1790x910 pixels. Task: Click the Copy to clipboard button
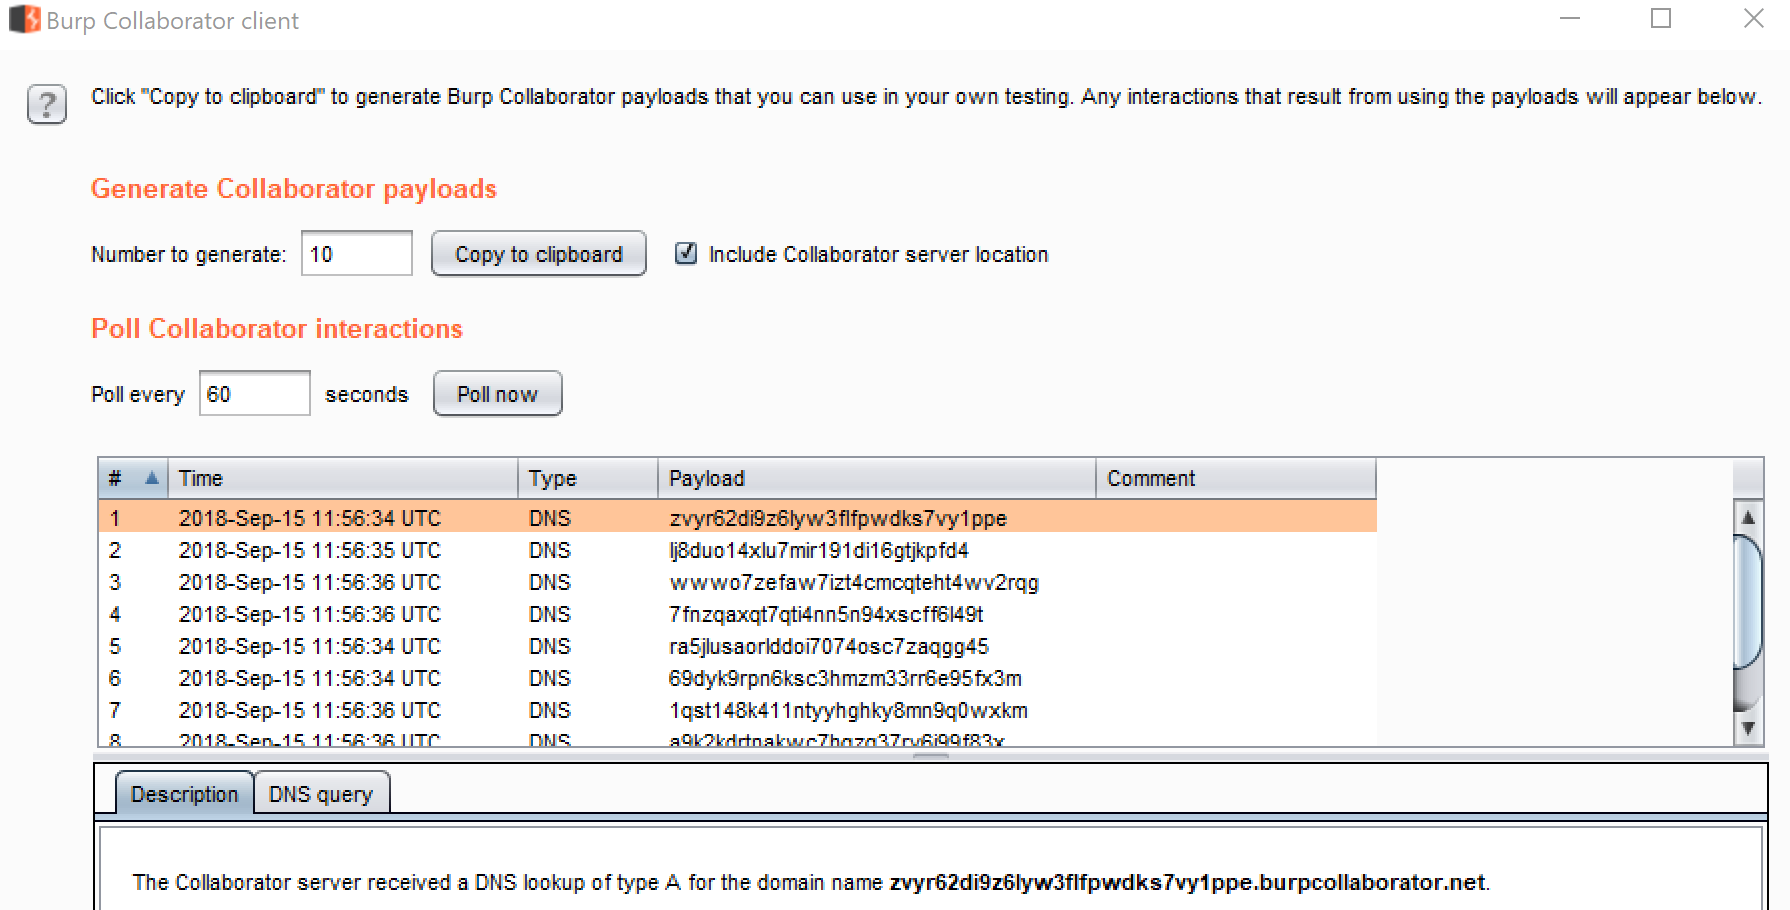click(538, 253)
